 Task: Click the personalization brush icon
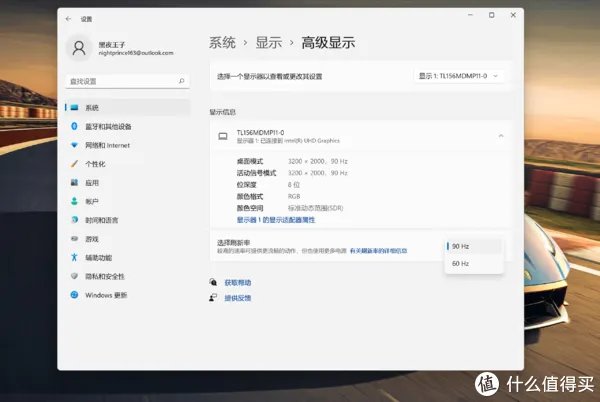(75, 164)
